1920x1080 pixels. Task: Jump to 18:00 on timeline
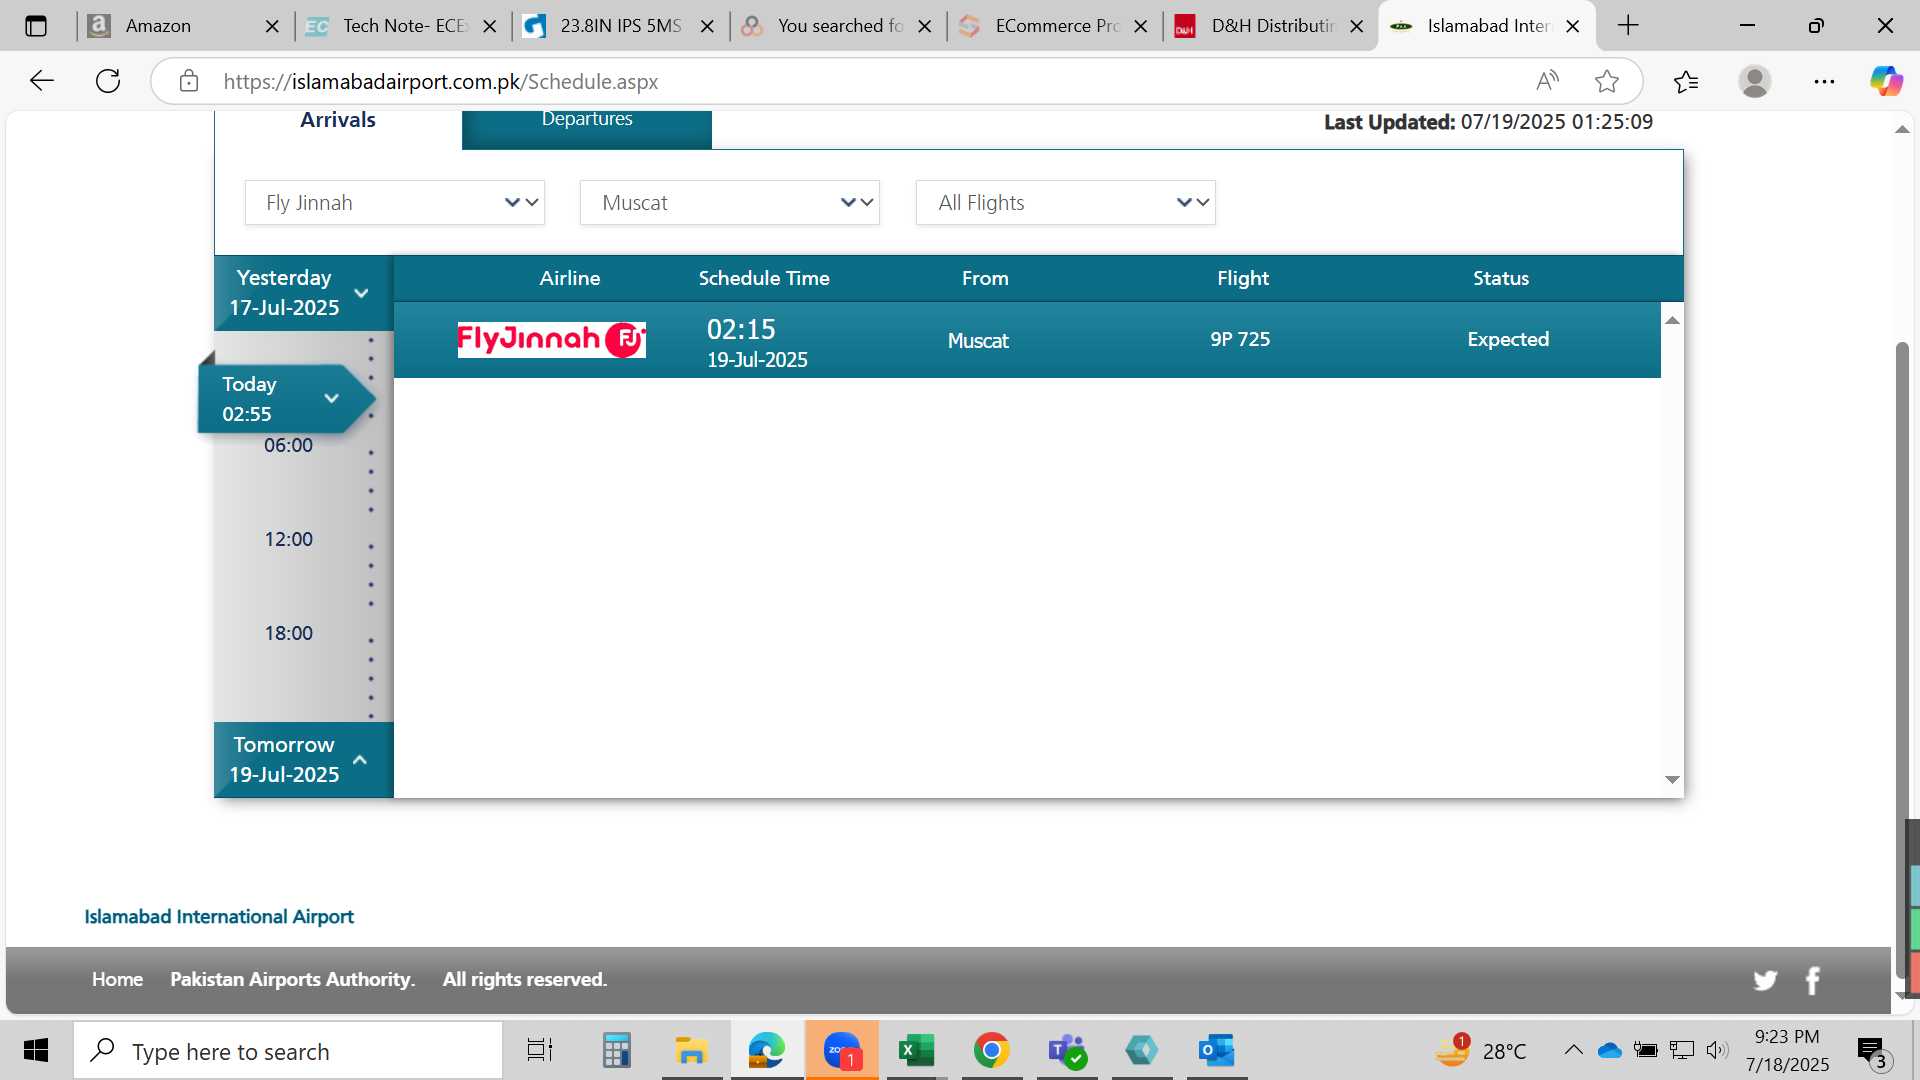[x=288, y=634]
